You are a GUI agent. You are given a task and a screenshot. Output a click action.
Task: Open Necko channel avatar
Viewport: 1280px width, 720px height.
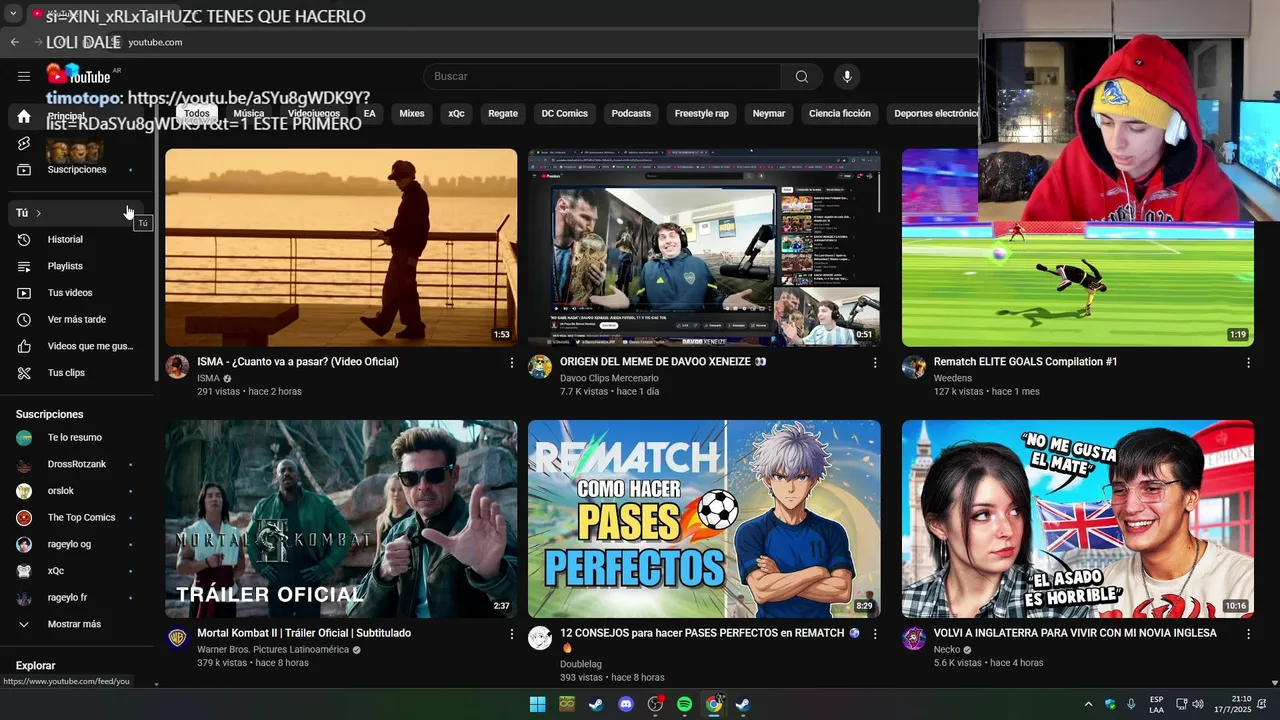point(914,638)
